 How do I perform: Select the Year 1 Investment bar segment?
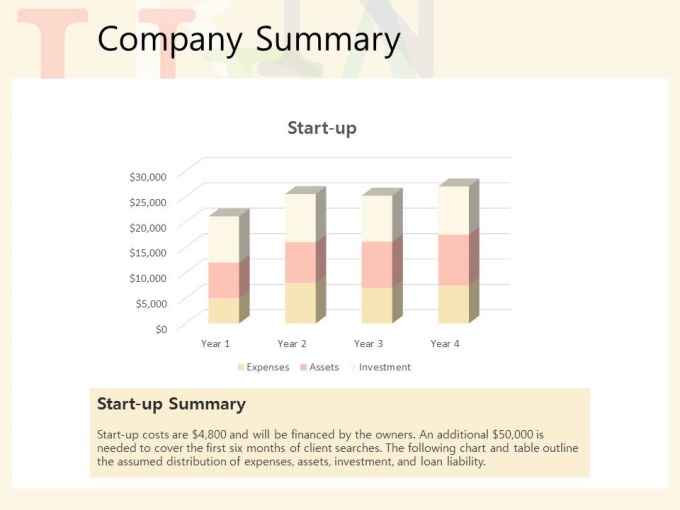pos(224,239)
